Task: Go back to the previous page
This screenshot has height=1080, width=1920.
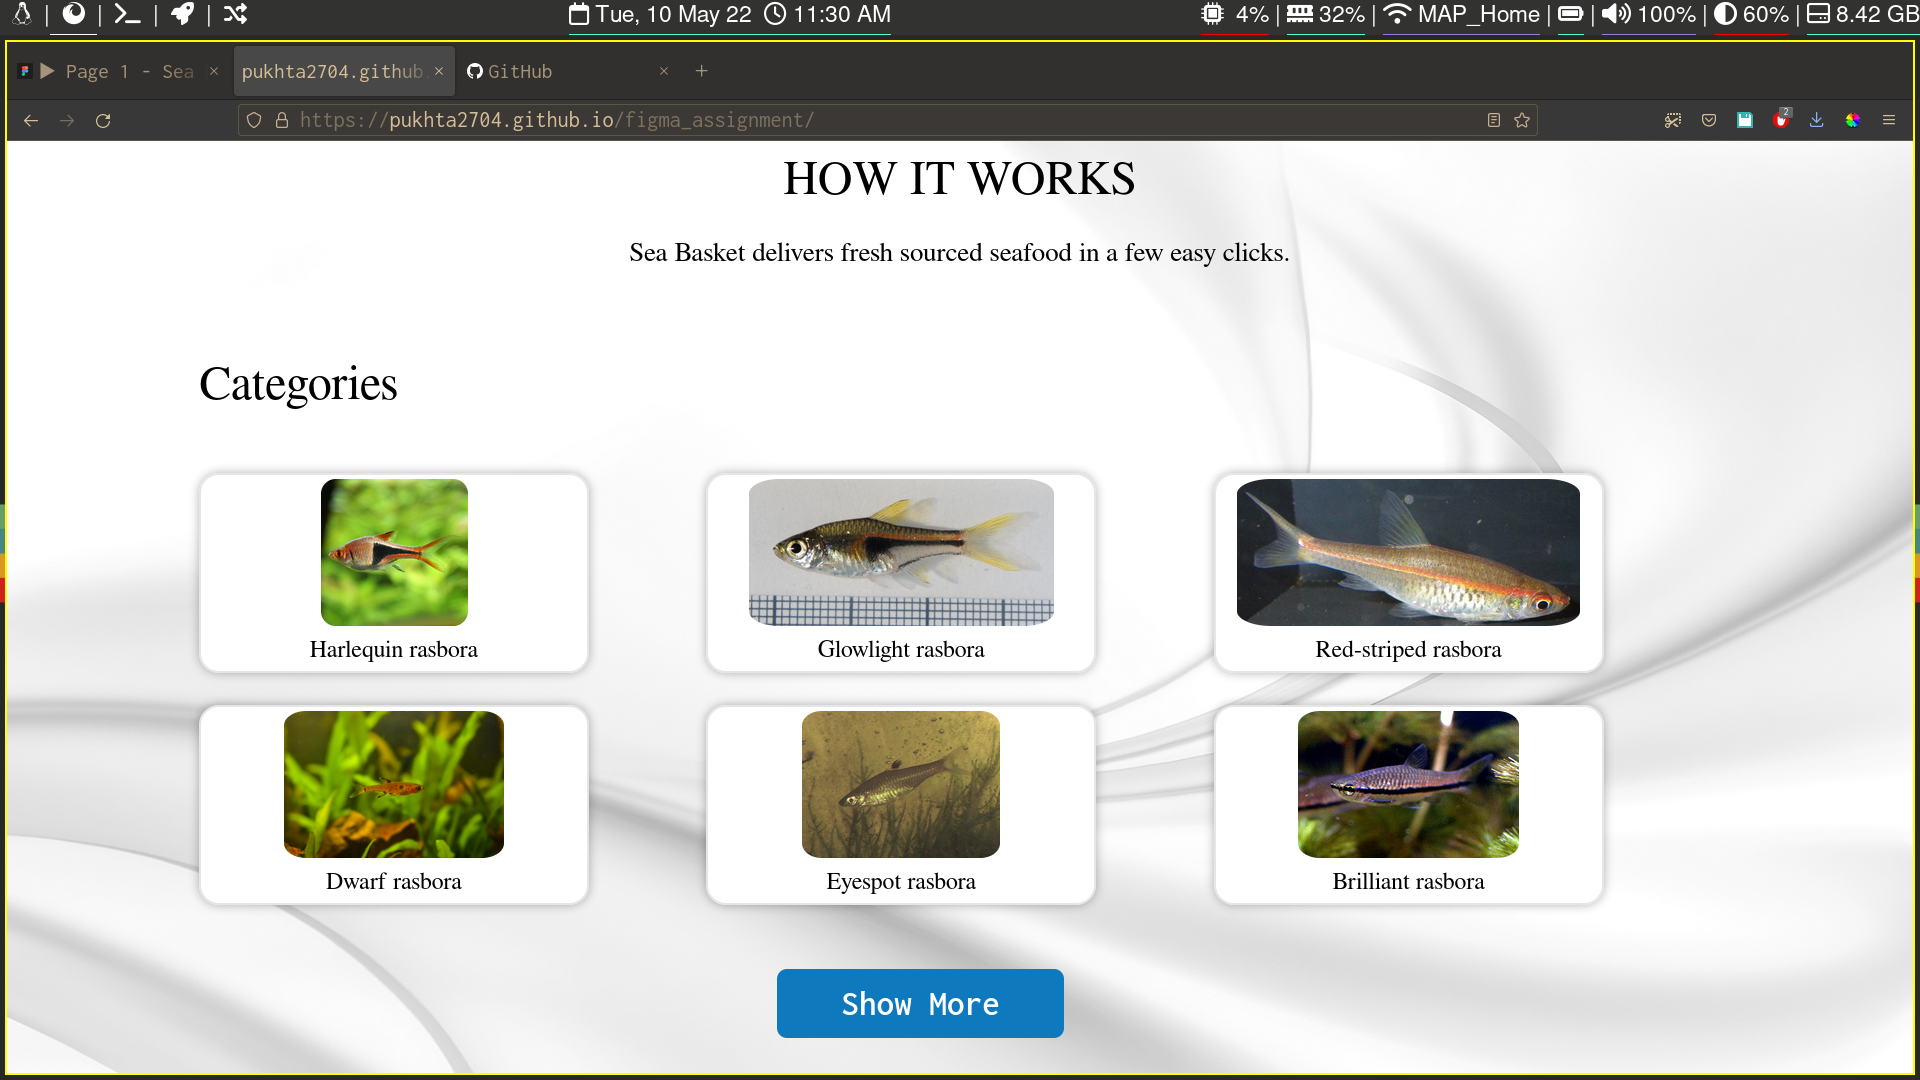Action: (31, 120)
